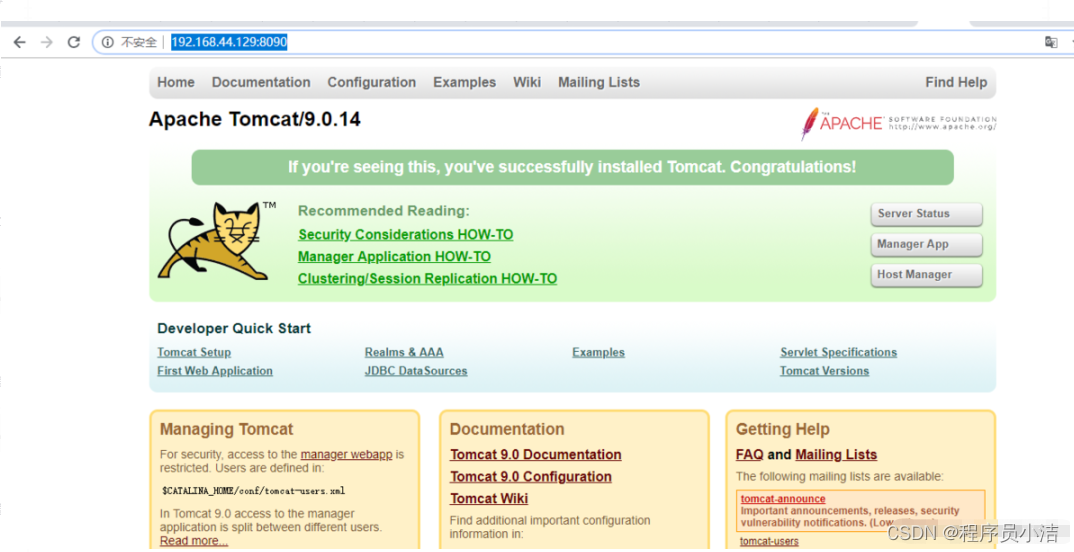1074x552 pixels.
Task: Open the Manager App button
Action: 926,244
